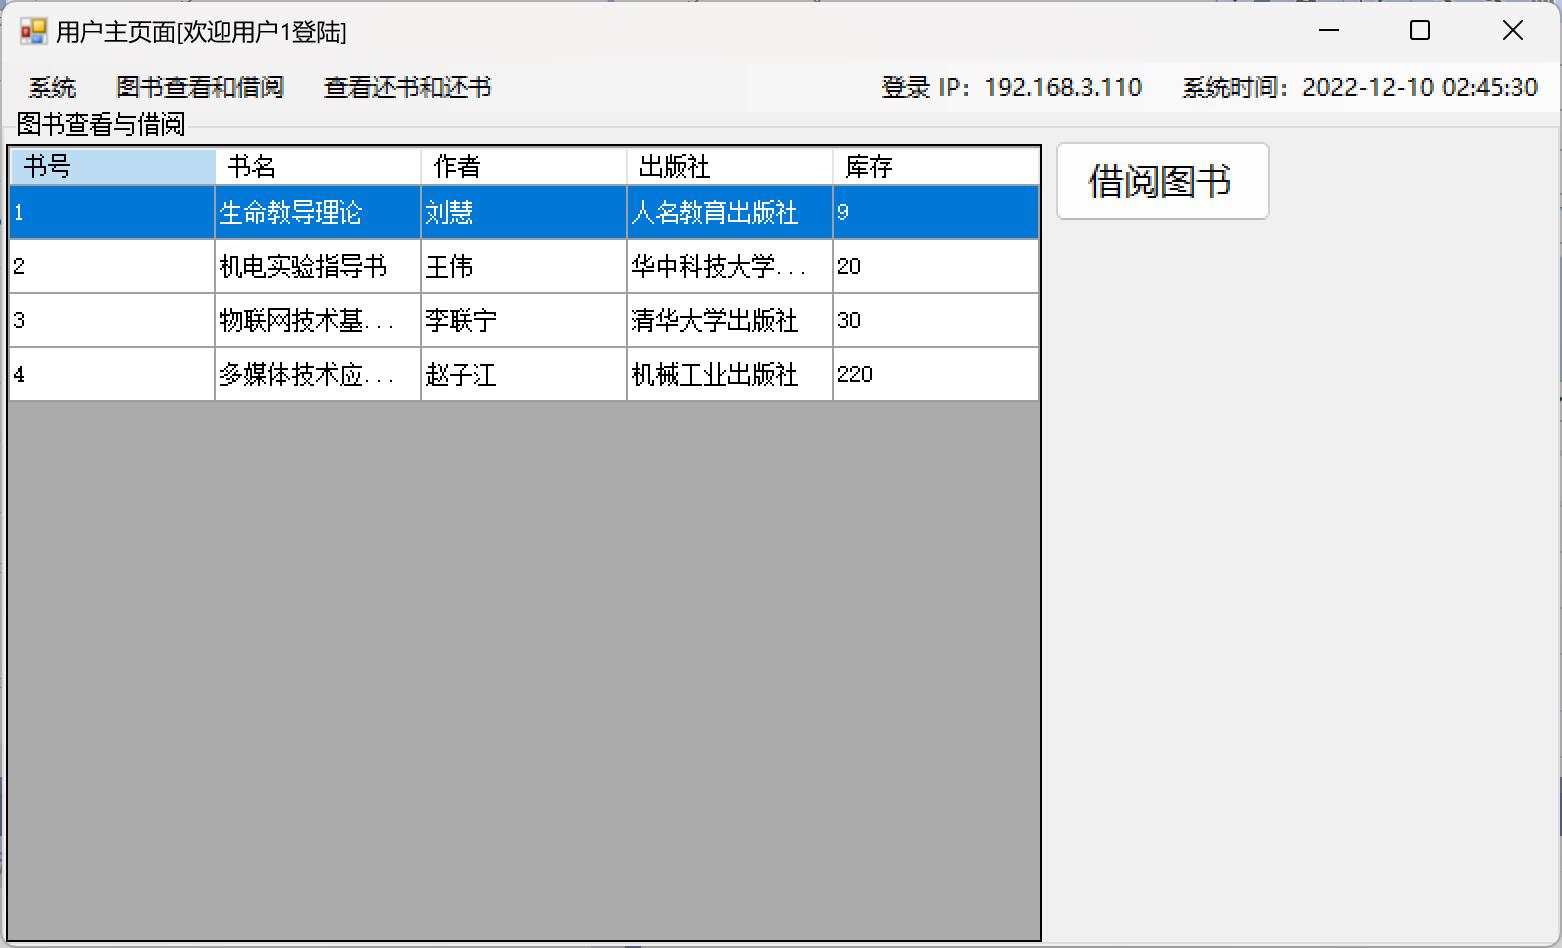Open the 查看还书和还书 menu

[x=408, y=88]
